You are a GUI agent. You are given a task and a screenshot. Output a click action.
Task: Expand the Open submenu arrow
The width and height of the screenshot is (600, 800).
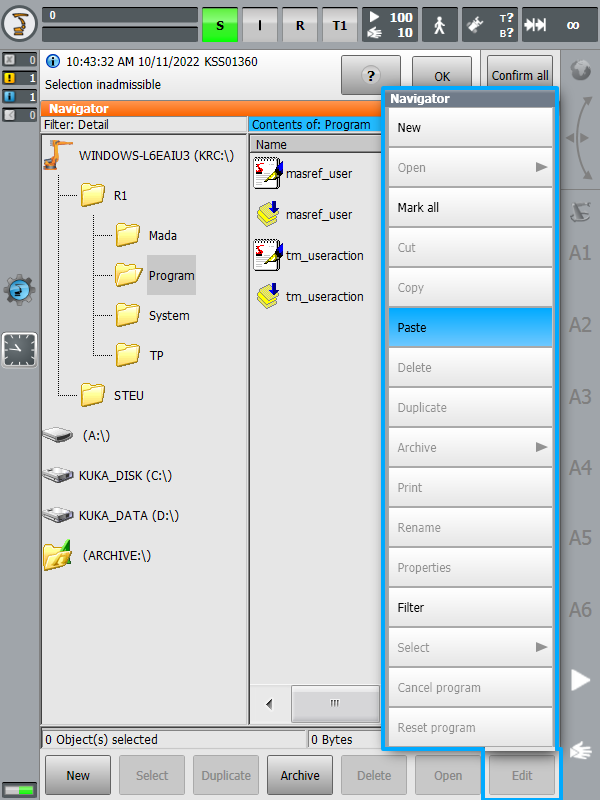coord(541,167)
